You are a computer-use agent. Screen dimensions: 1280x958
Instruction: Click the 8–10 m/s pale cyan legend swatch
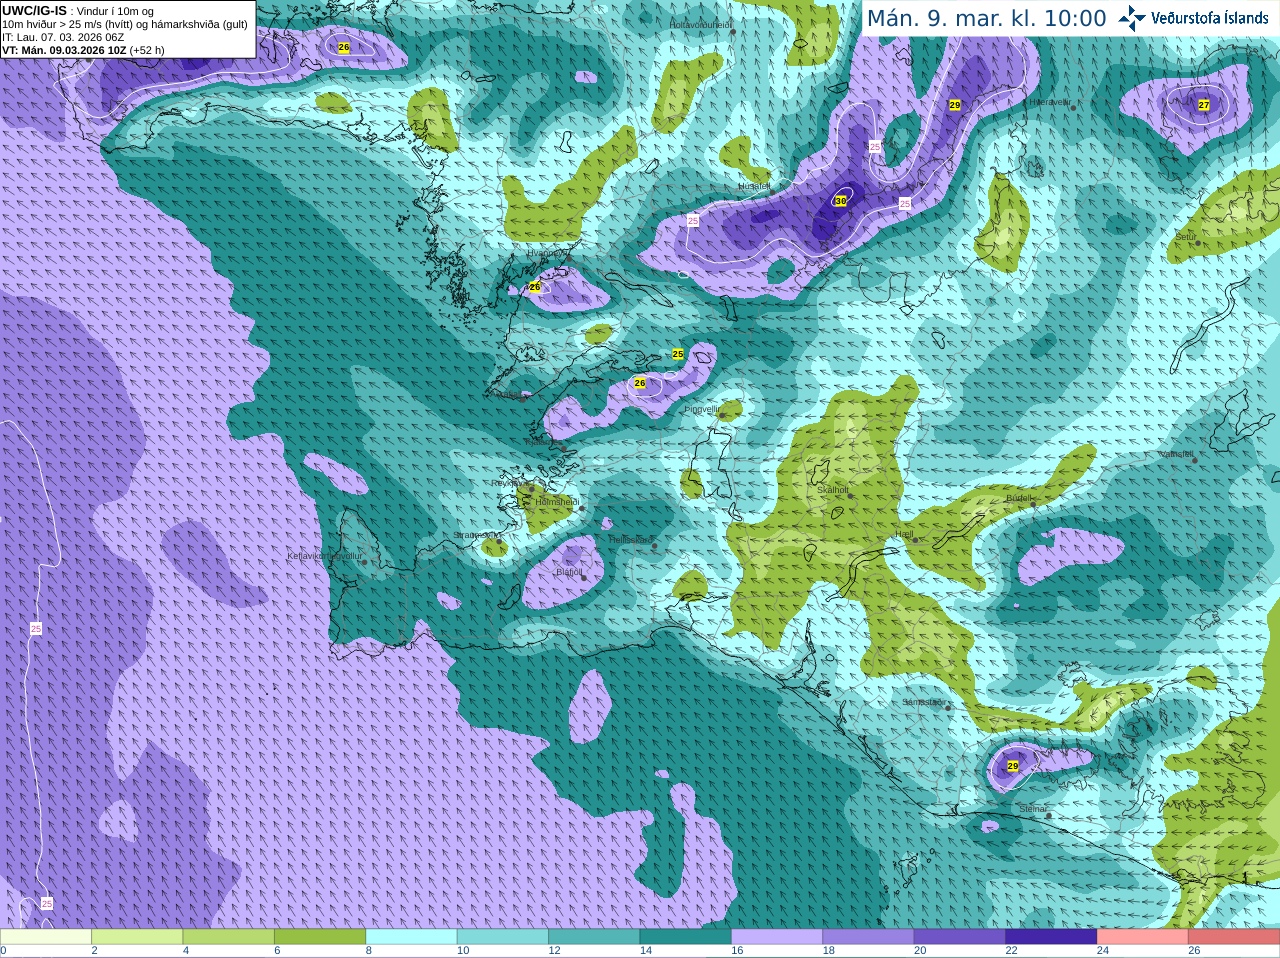tap(412, 937)
